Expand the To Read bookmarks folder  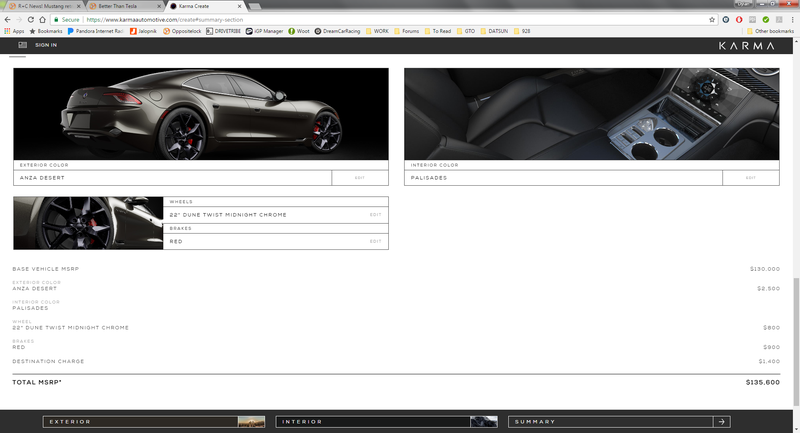(438, 31)
